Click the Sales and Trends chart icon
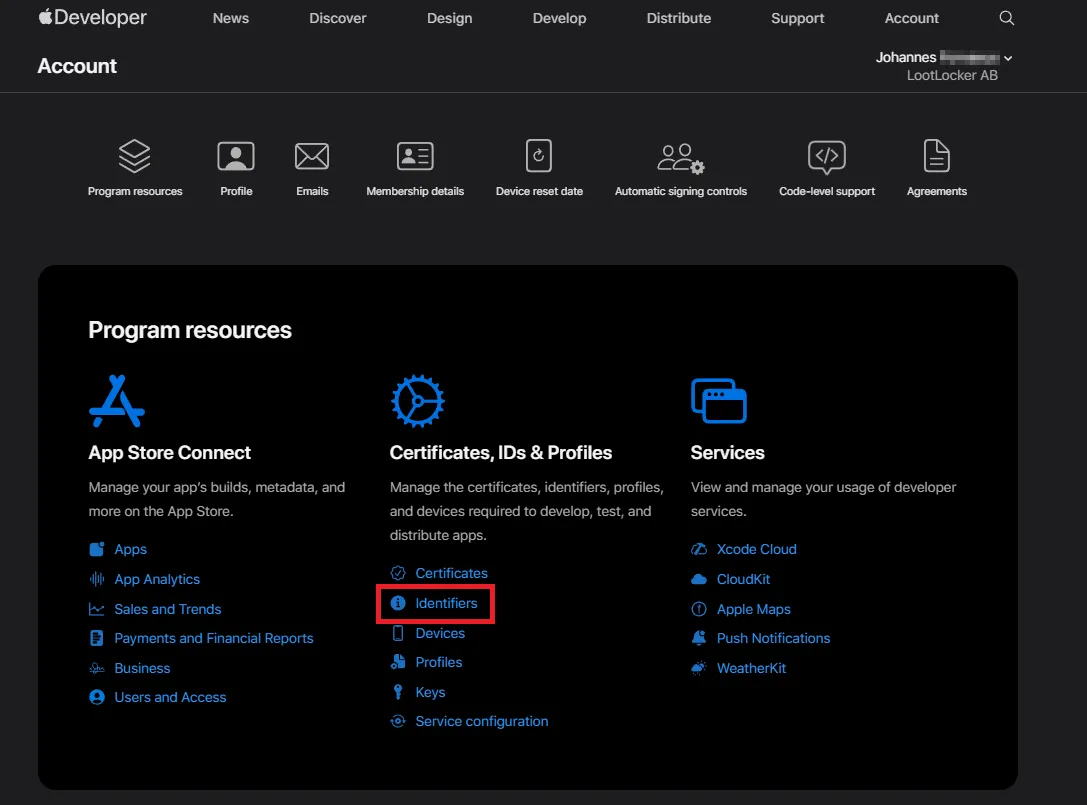1087x805 pixels. (97, 609)
